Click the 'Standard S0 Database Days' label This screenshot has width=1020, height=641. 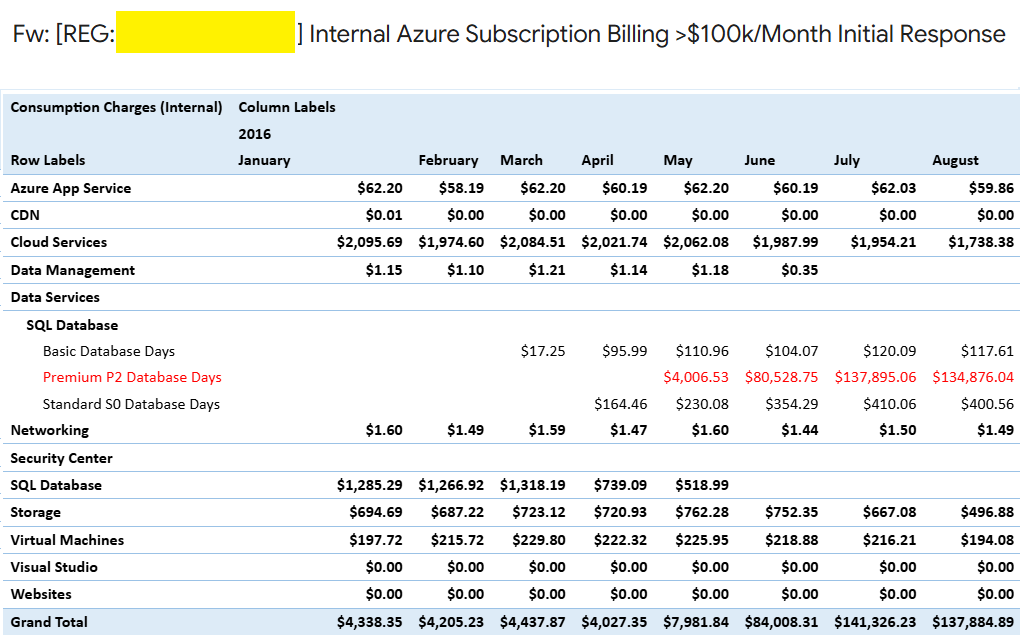[131, 404]
